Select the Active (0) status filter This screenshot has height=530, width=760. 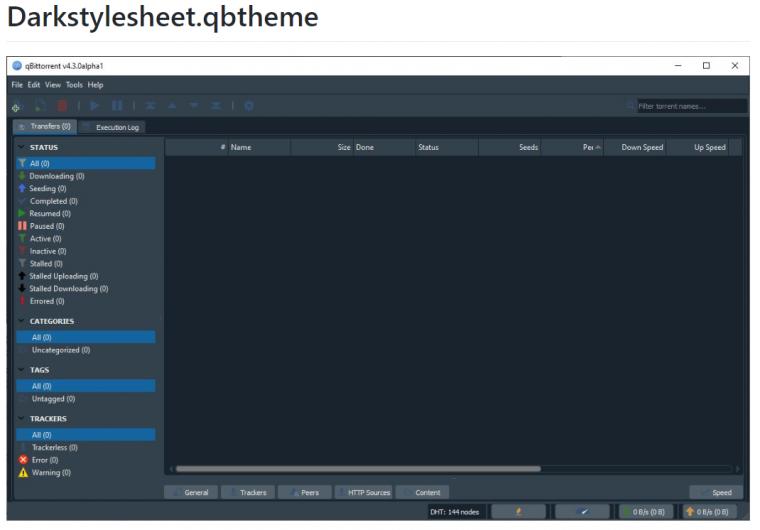(86, 239)
